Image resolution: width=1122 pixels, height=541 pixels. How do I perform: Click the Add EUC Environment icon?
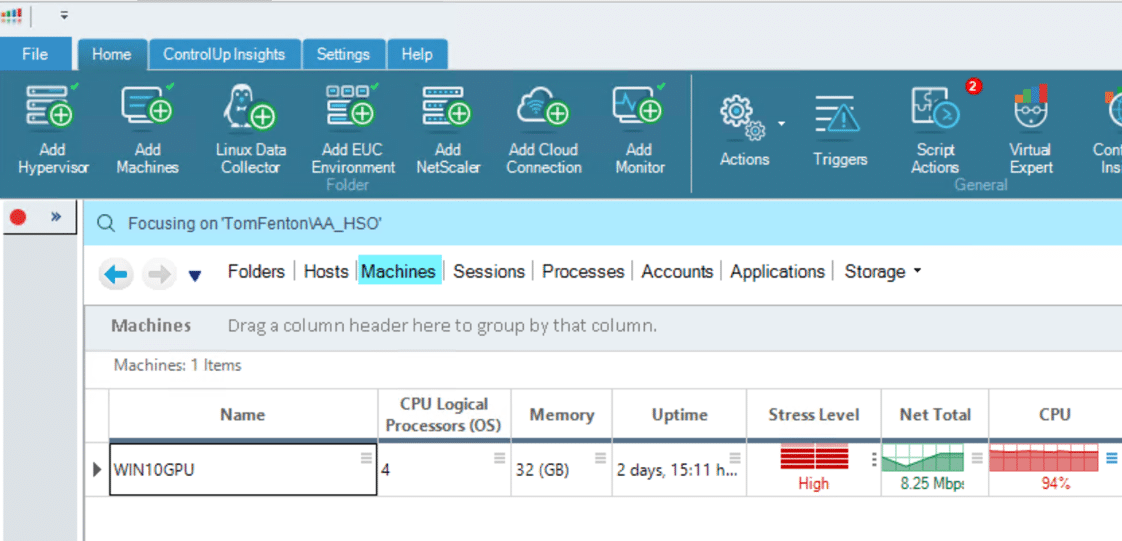click(x=353, y=105)
